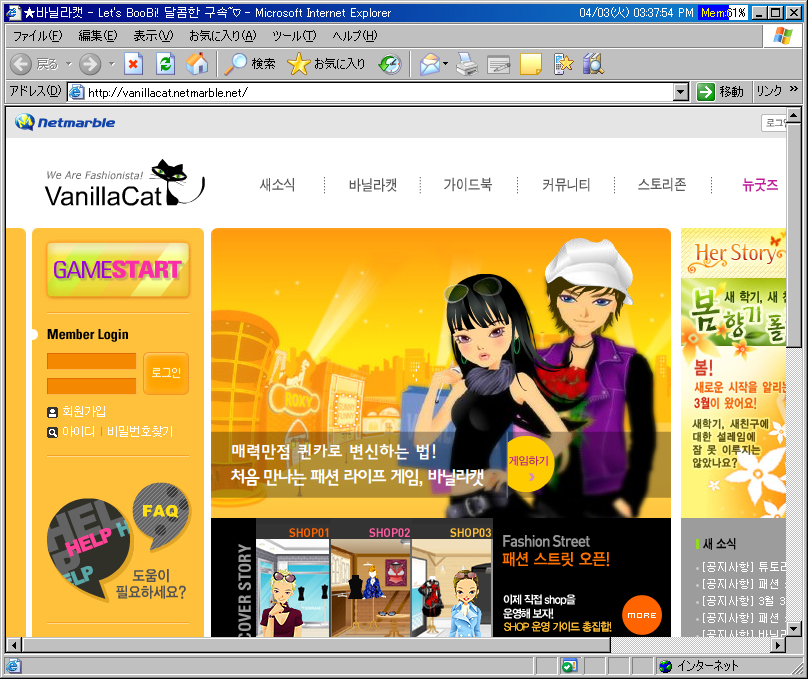The height and width of the screenshot is (679, 808).
Task: Click the 회원가입 sign-up link
Action: coord(84,411)
